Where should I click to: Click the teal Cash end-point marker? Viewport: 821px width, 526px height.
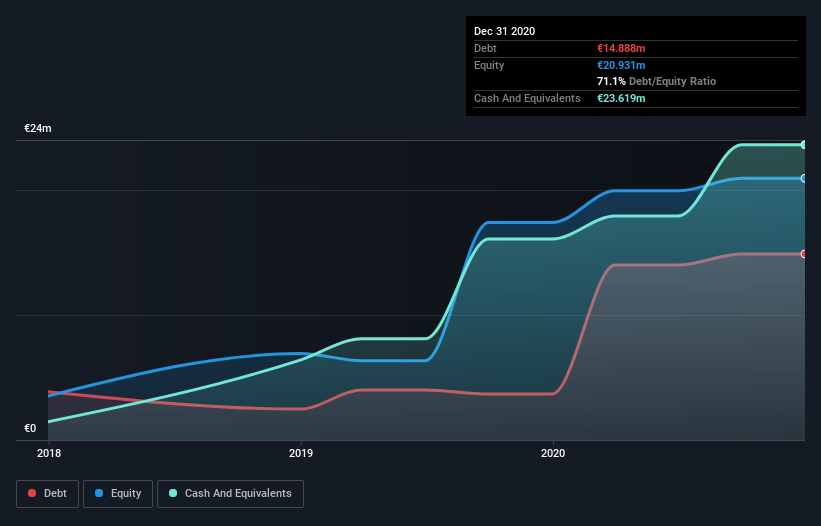(x=803, y=145)
